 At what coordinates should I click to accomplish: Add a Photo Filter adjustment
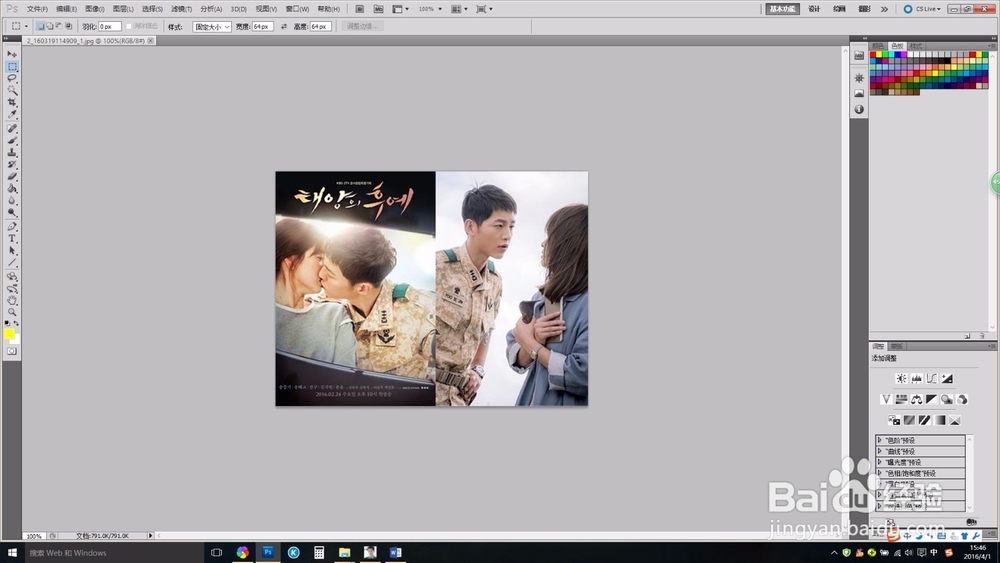pos(947,399)
